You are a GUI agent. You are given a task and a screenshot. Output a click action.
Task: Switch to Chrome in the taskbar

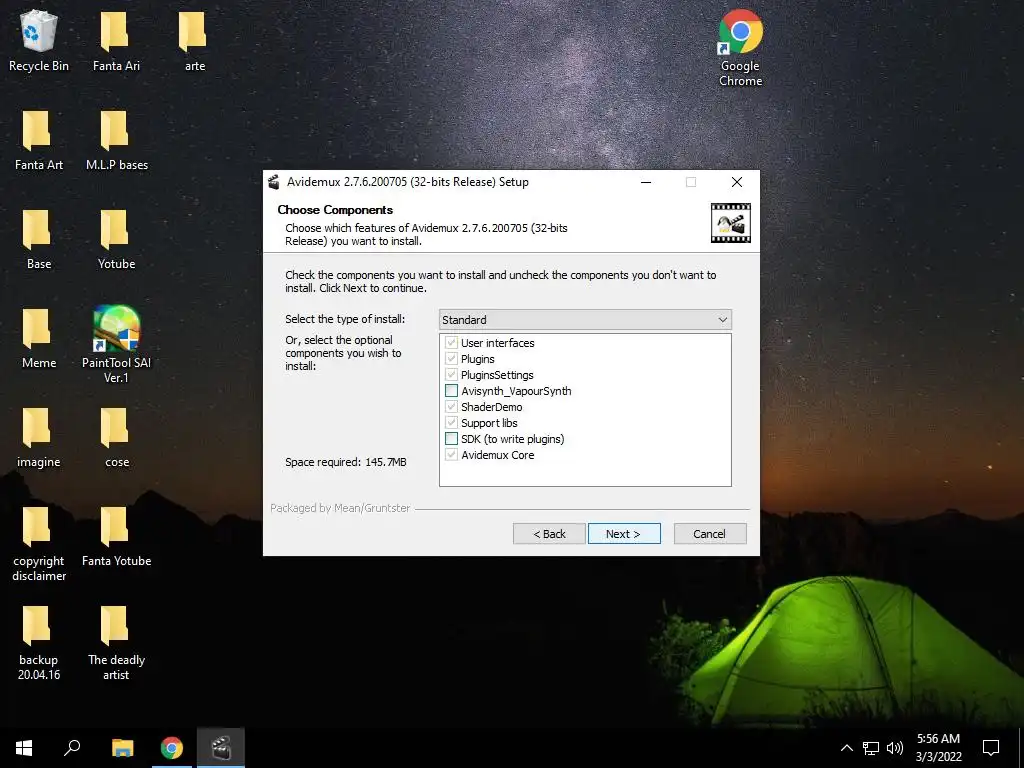click(x=172, y=748)
